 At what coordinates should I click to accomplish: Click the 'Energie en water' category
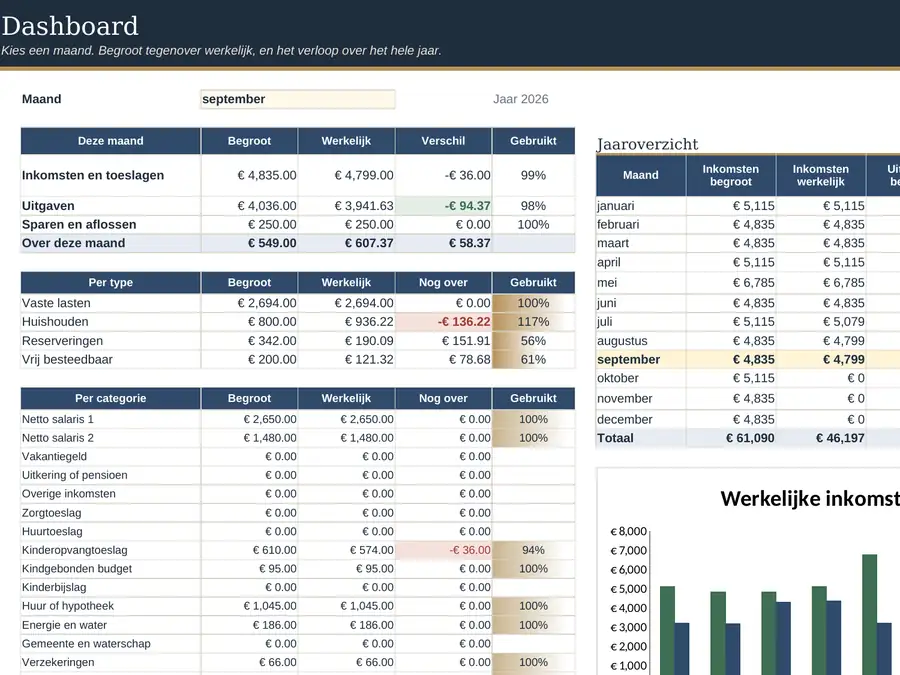(x=64, y=625)
